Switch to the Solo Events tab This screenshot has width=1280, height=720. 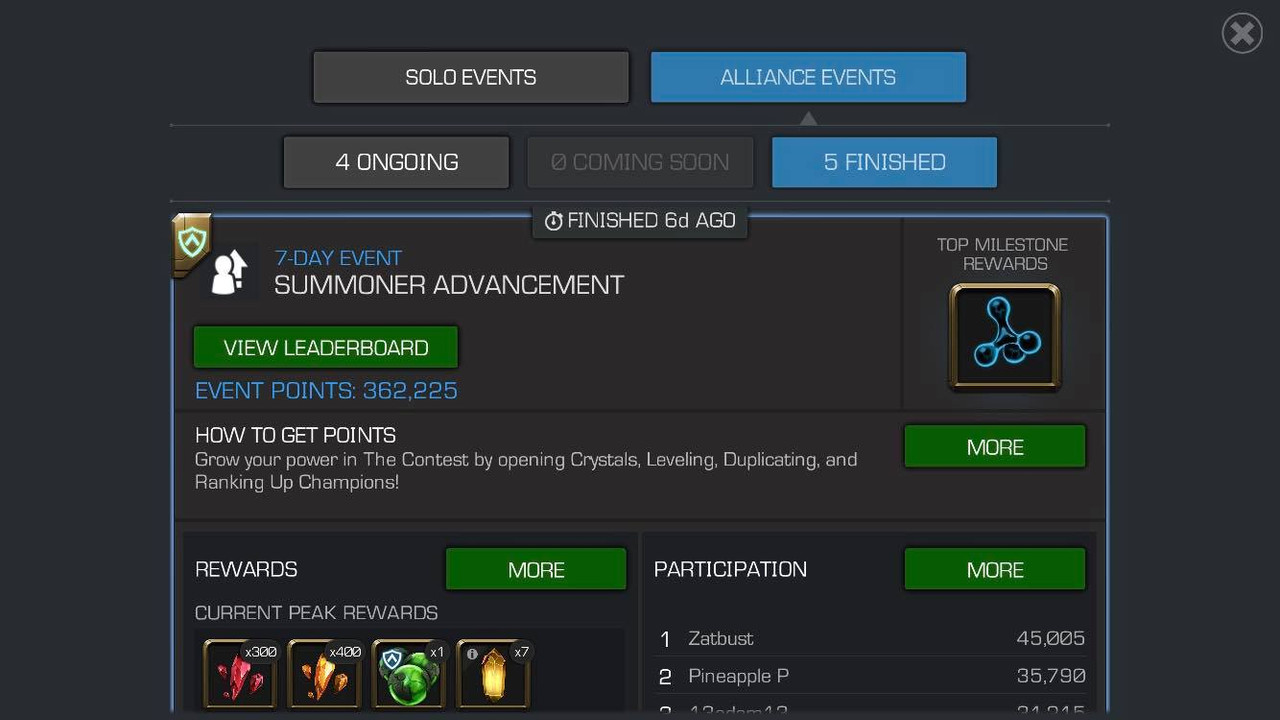click(x=471, y=77)
